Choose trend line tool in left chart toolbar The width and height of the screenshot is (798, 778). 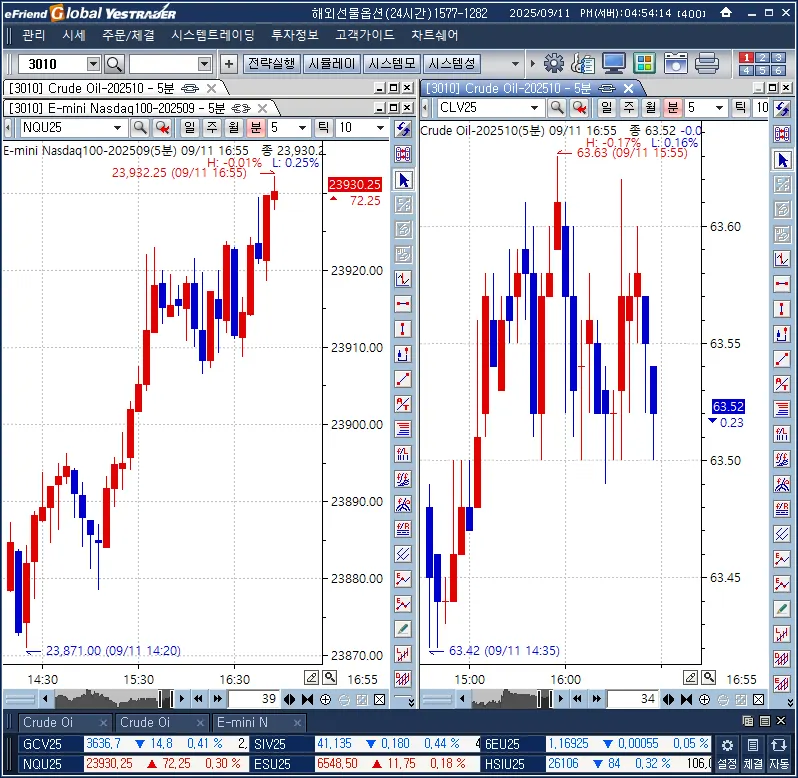403,379
